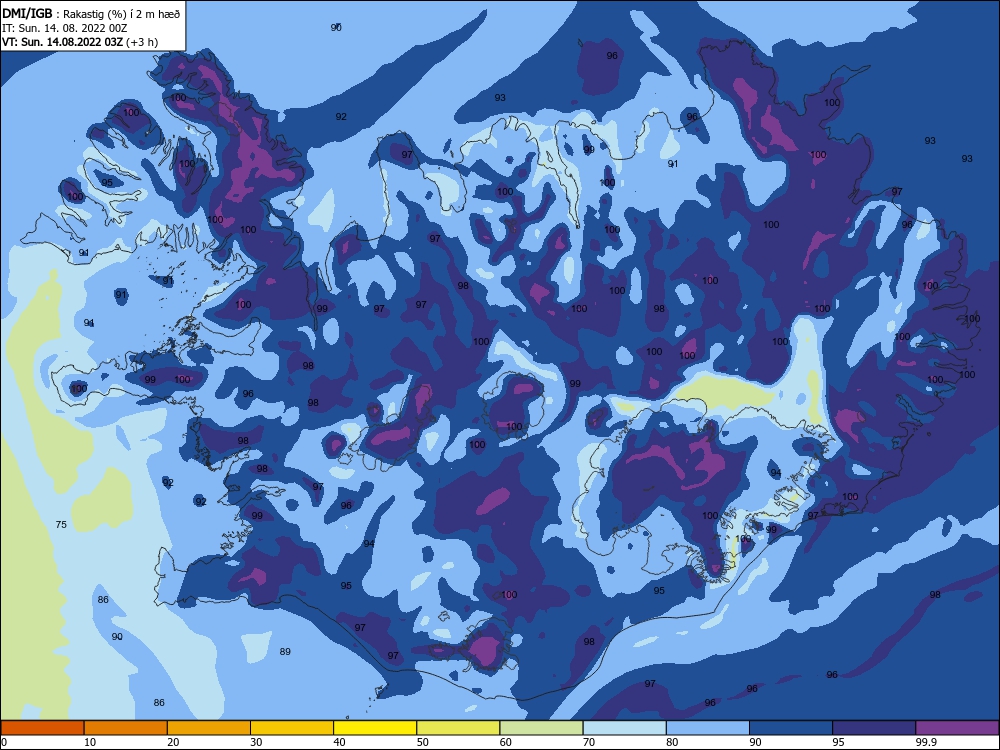Pick the 60–70 pale green legend swatch
Viewport: 1000px width, 750px height.
click(541, 728)
